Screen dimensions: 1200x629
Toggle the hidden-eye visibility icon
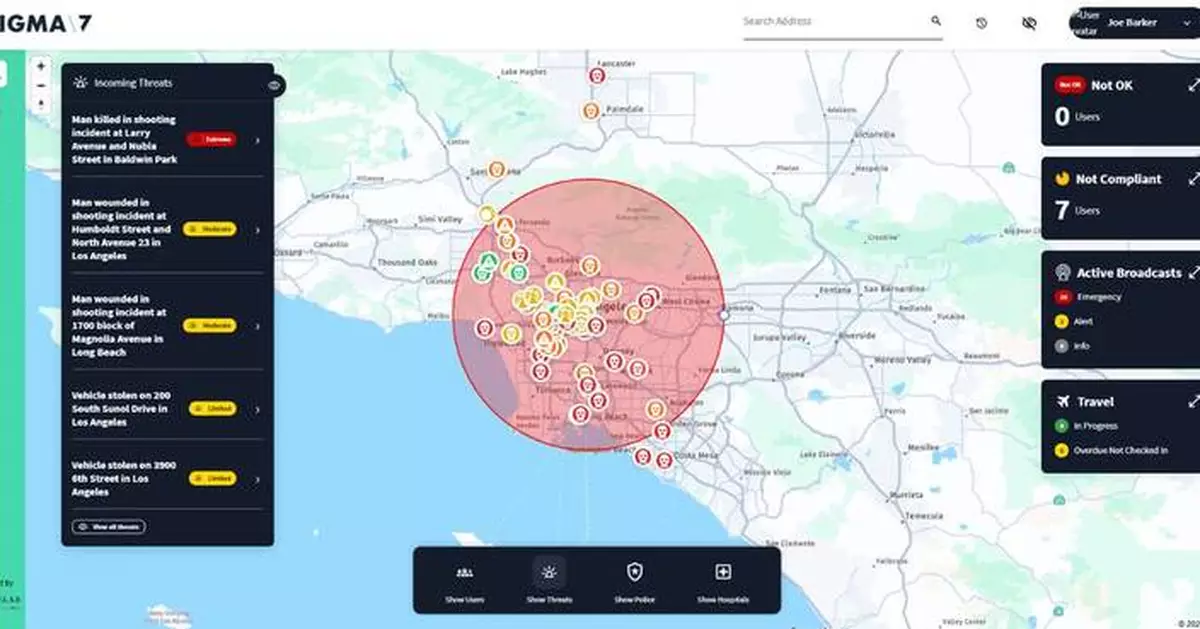1027,21
